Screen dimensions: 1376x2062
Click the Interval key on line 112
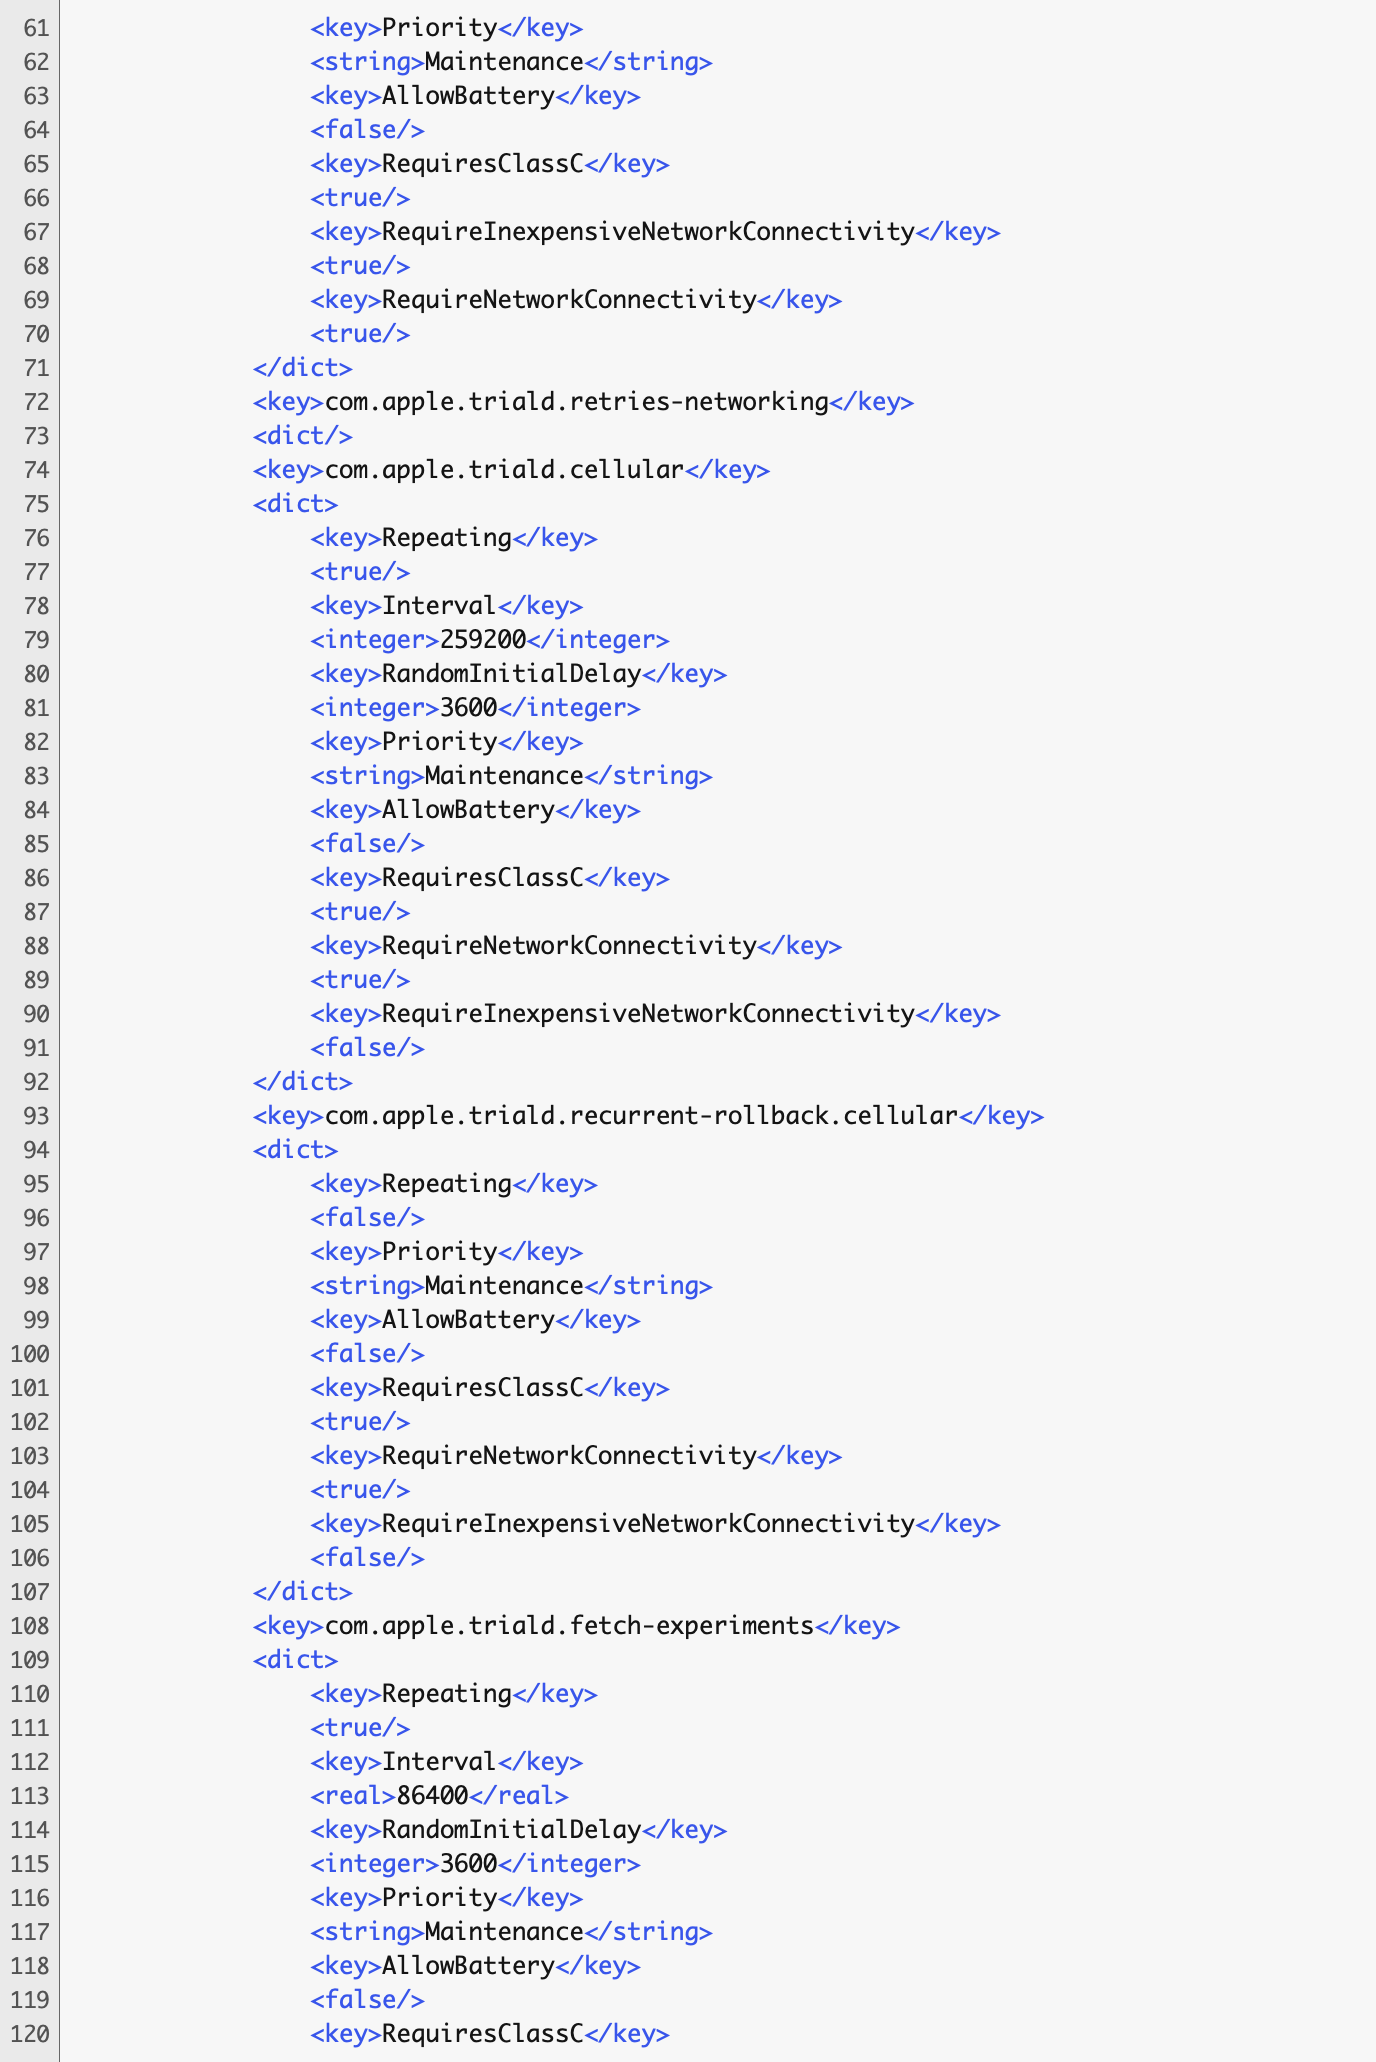tap(440, 1762)
